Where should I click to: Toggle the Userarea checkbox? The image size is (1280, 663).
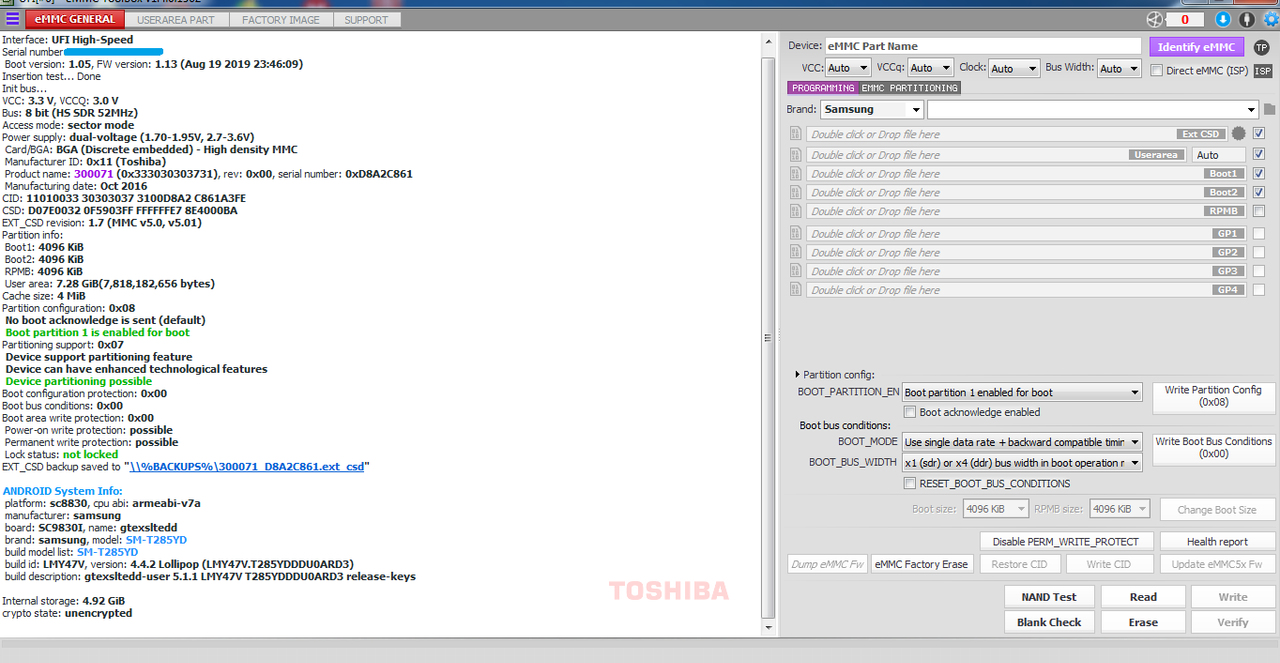coord(1259,155)
